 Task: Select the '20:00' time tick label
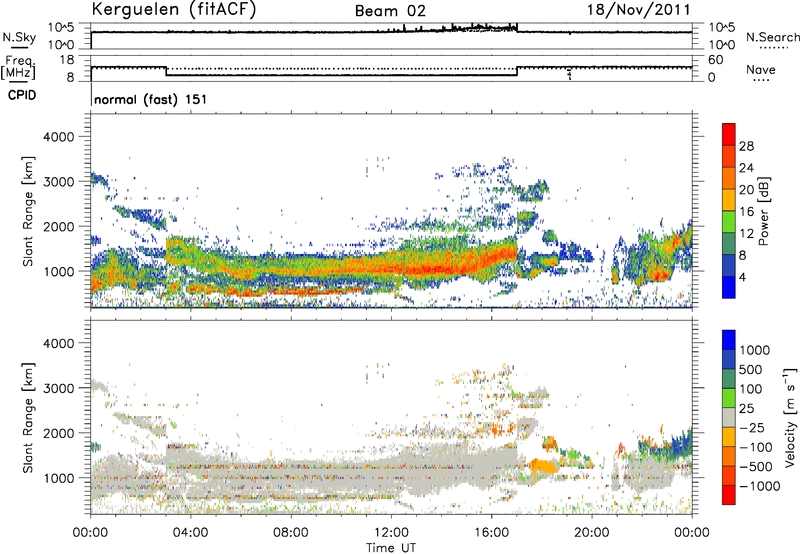point(591,533)
